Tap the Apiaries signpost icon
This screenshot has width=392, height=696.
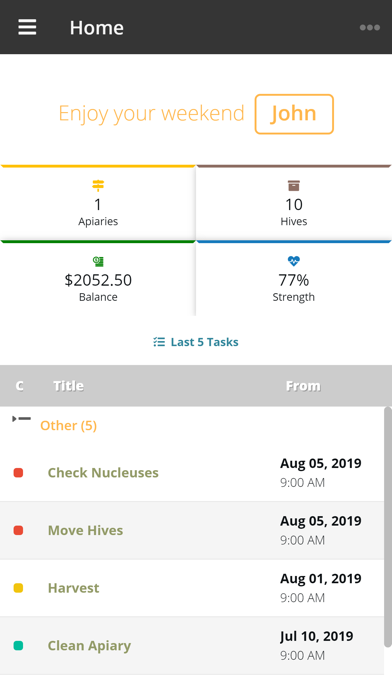pos(98,186)
